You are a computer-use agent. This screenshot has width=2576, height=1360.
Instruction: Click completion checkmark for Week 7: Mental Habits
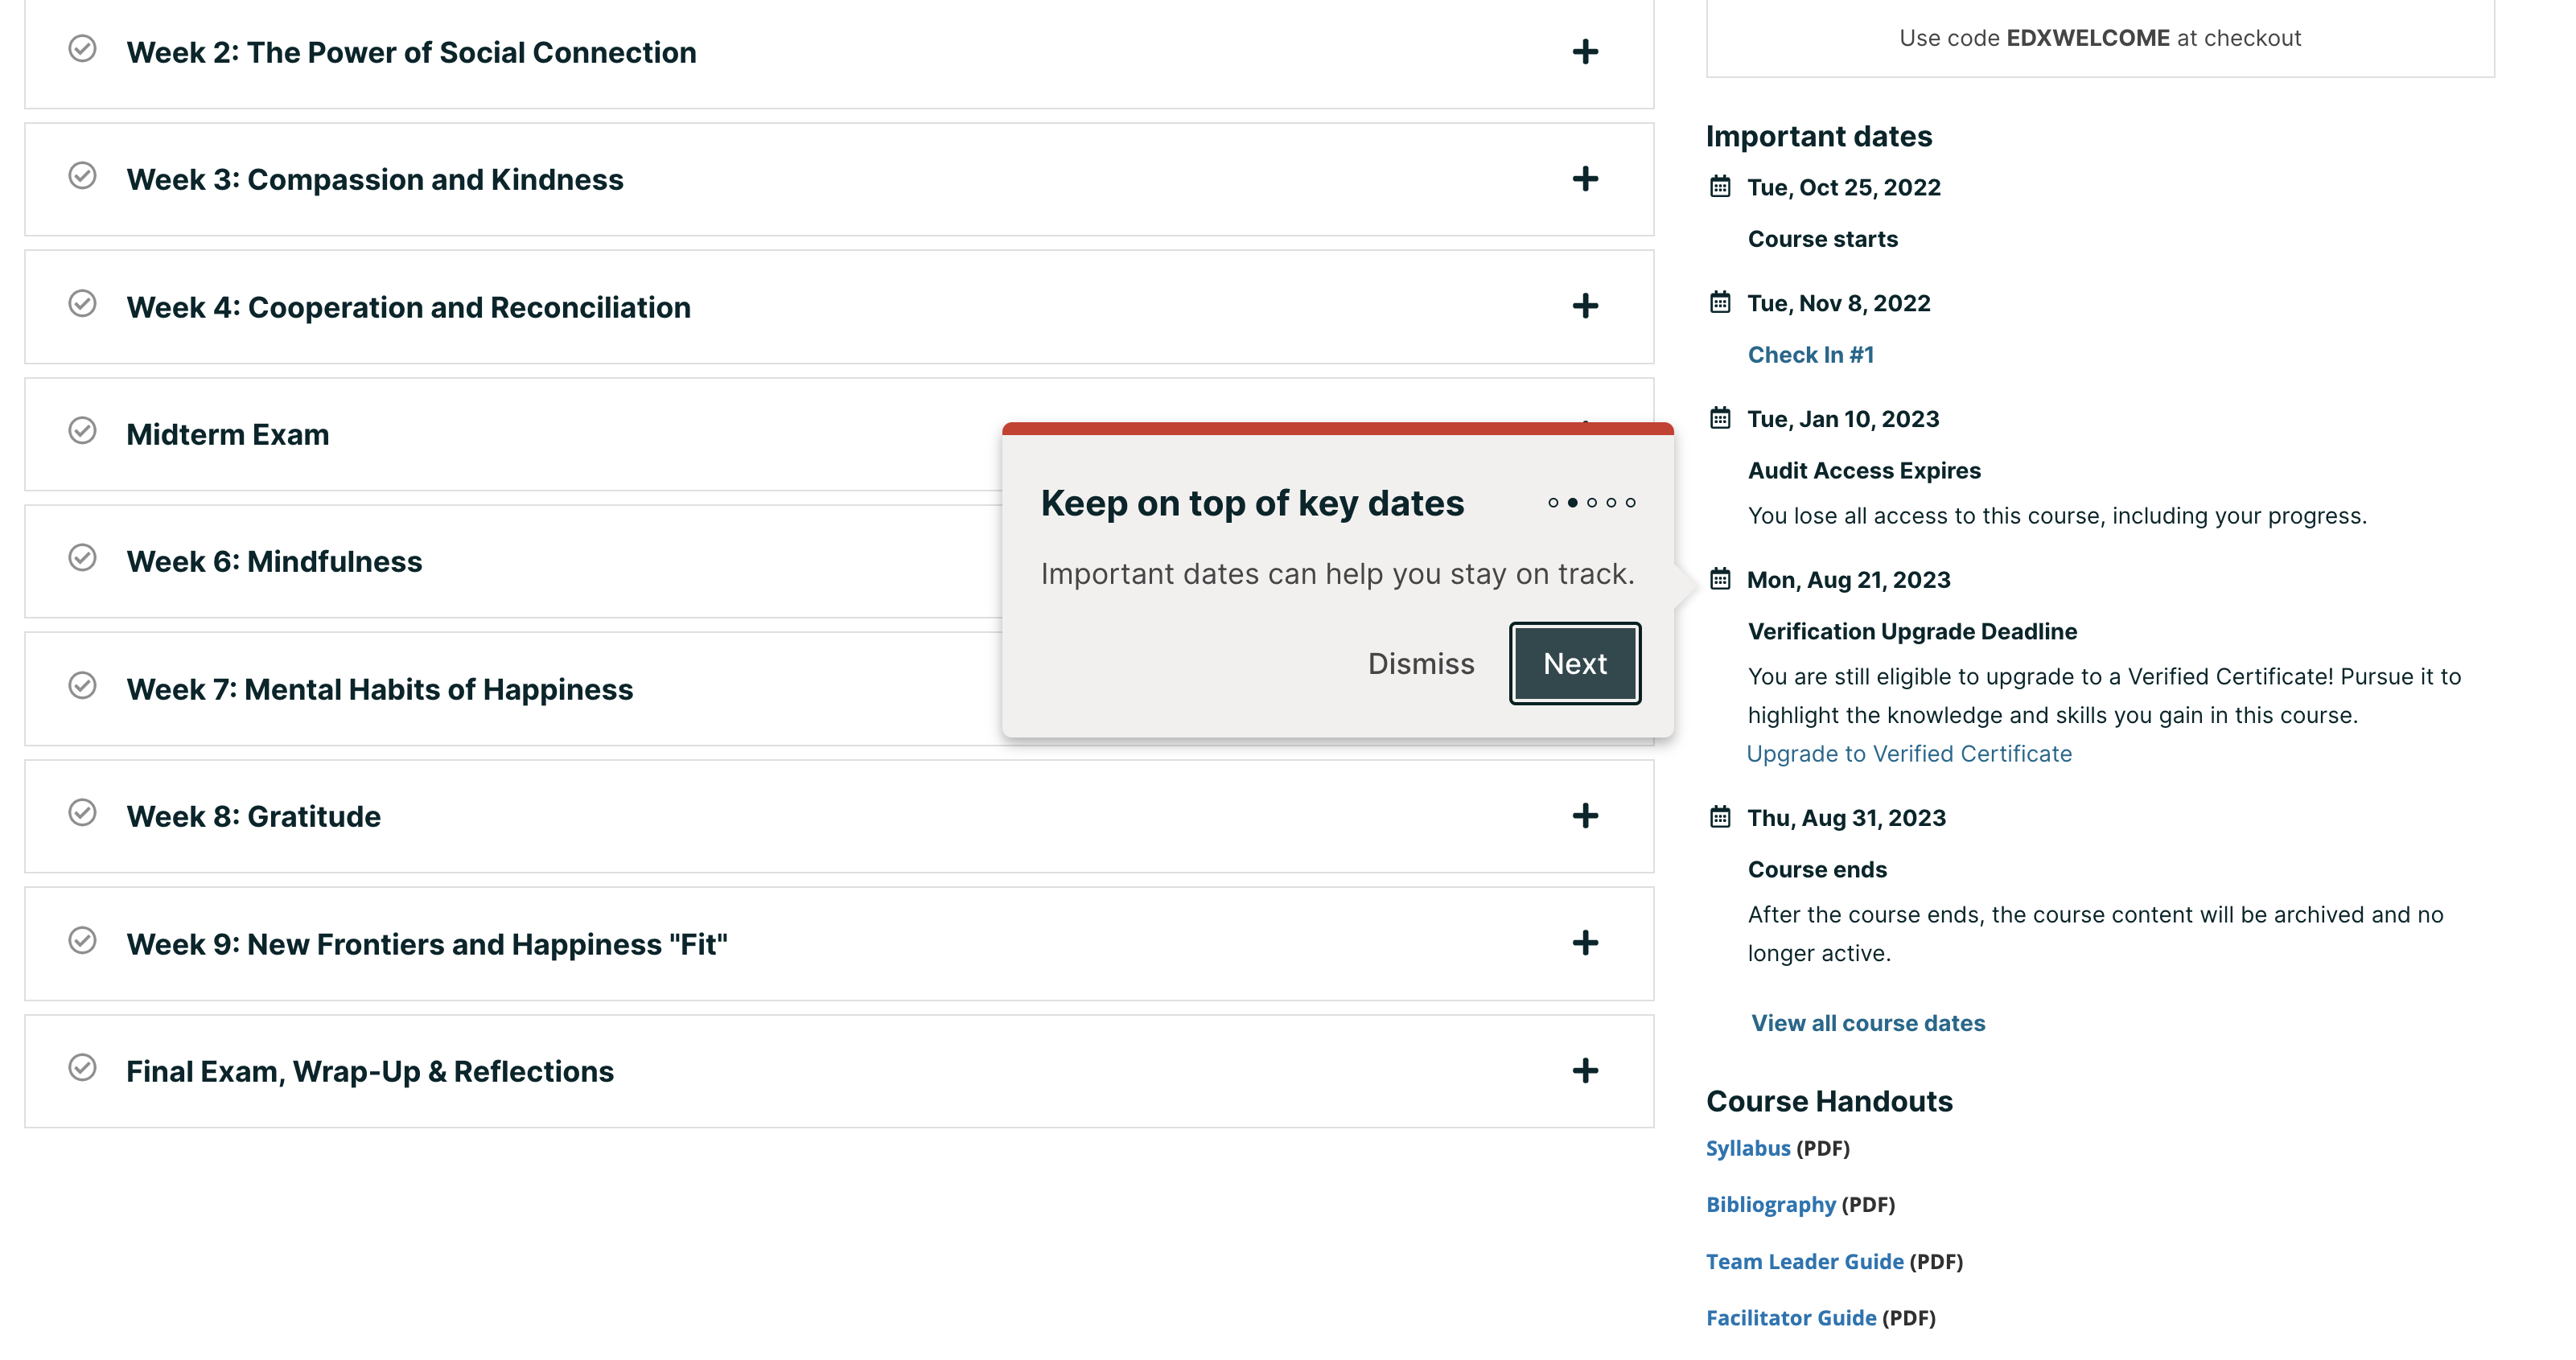[x=82, y=686]
